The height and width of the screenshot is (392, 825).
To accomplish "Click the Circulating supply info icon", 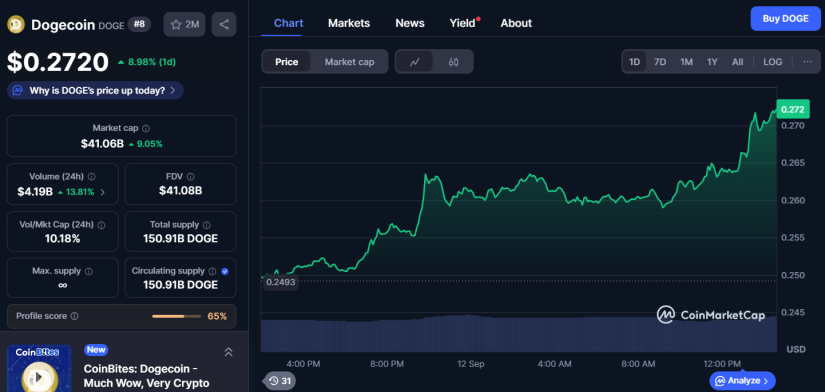I will click(x=212, y=272).
